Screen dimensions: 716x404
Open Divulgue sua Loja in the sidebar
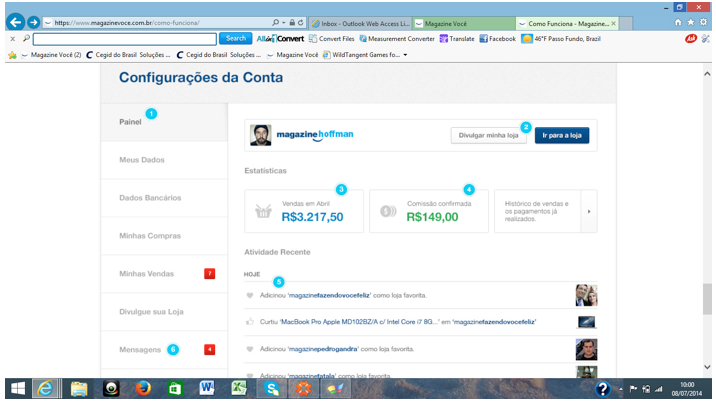[164, 311]
